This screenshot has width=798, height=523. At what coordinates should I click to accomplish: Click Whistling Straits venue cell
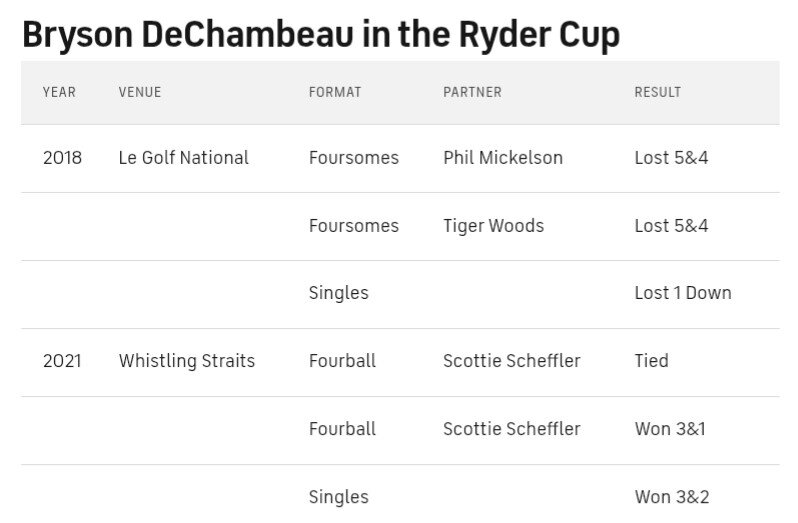click(187, 361)
